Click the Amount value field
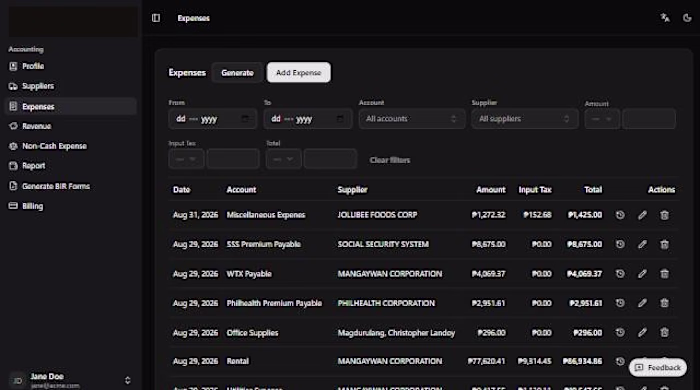700x390 pixels. click(x=649, y=119)
